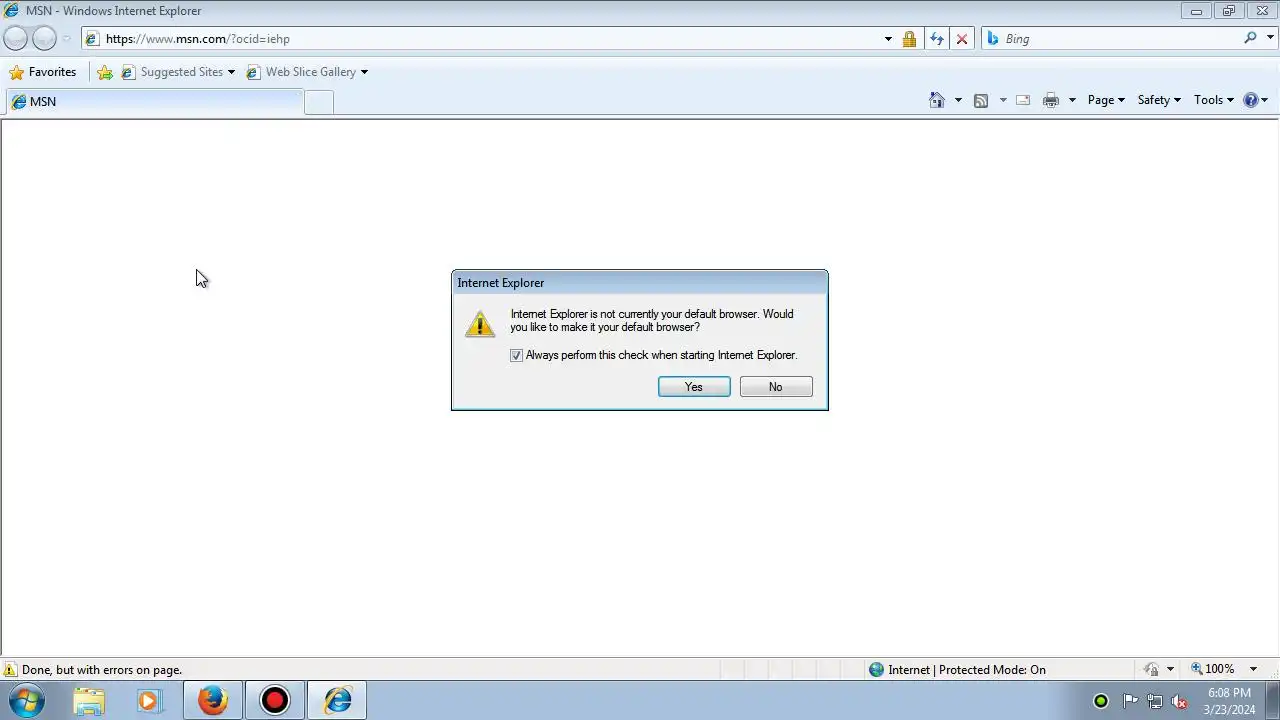Click the Print icon

(x=1051, y=100)
